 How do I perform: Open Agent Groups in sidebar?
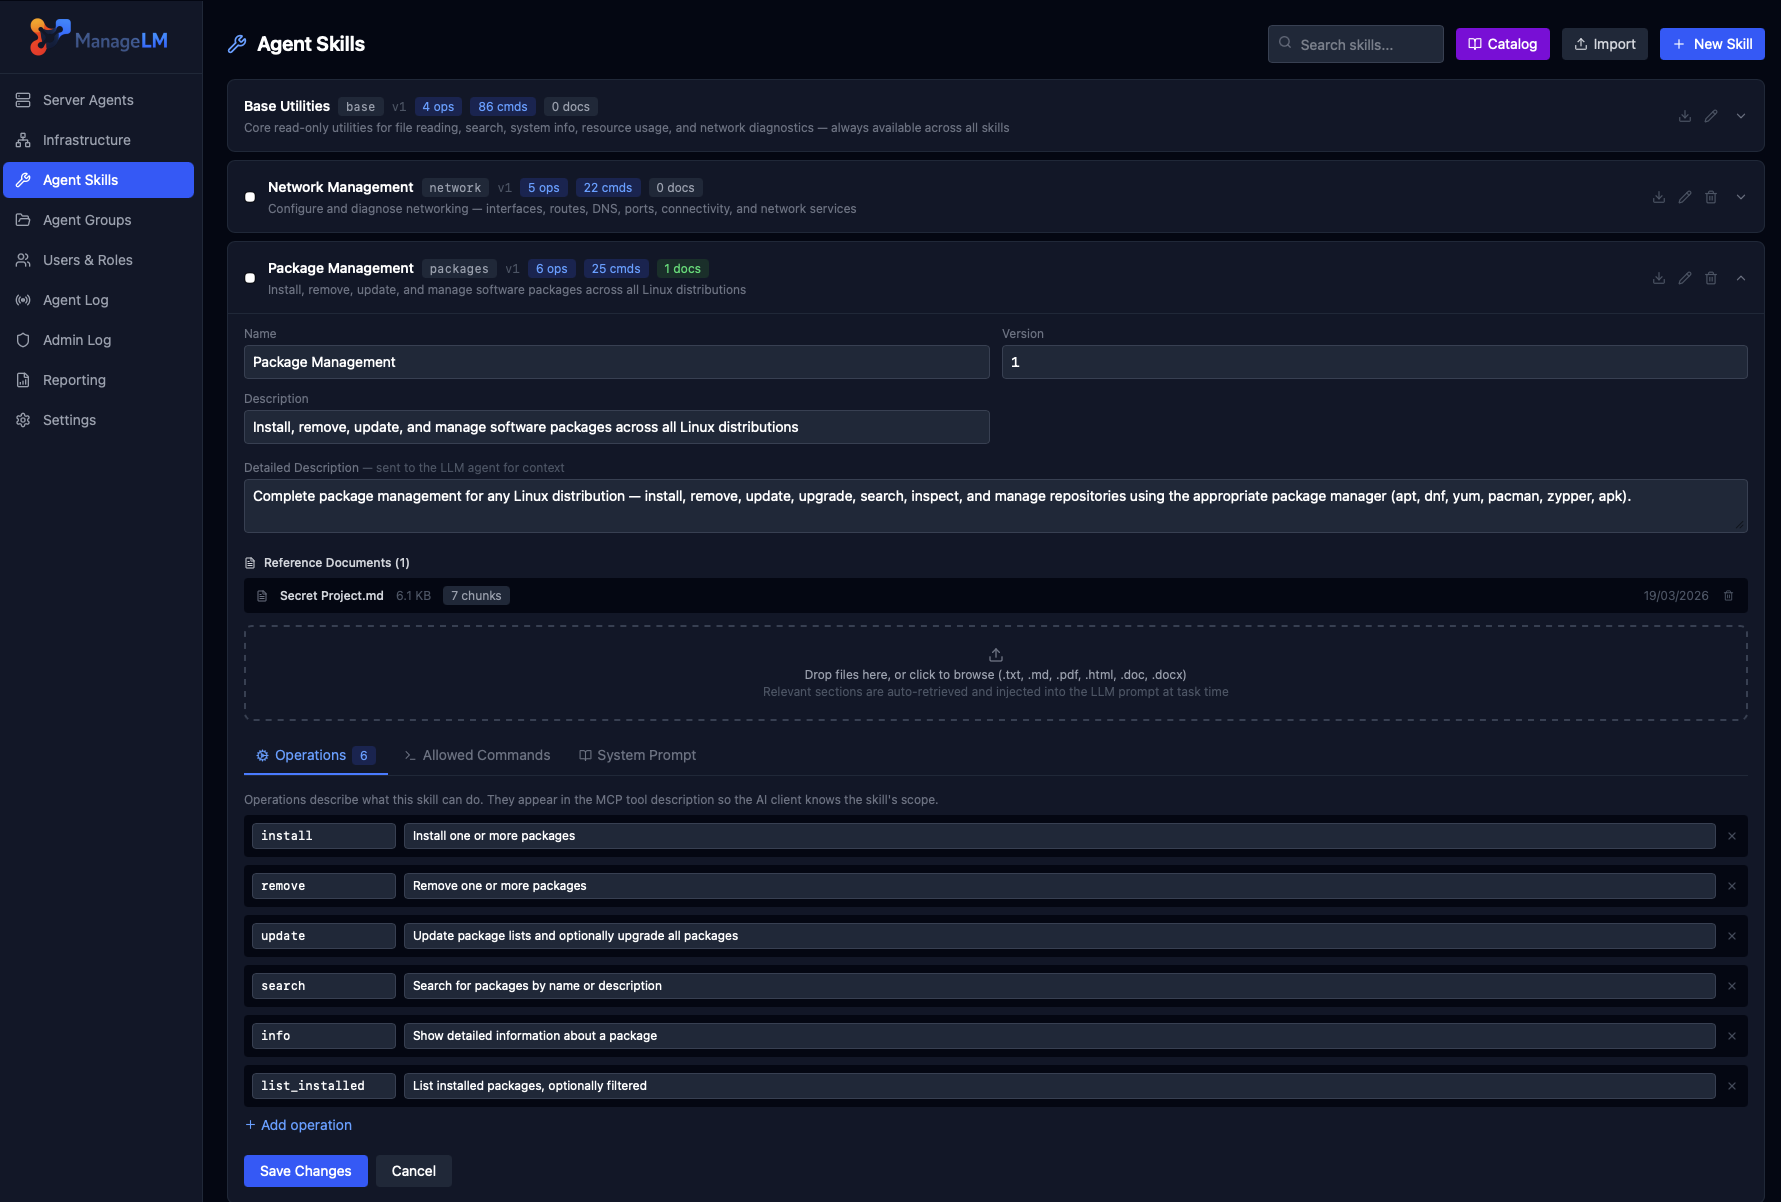coord(98,220)
